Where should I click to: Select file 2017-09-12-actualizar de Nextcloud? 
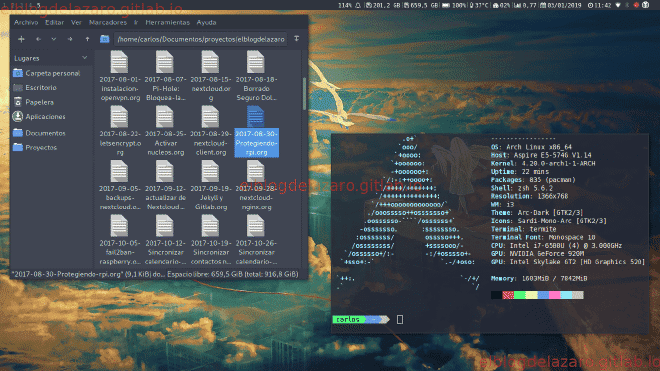(165, 185)
